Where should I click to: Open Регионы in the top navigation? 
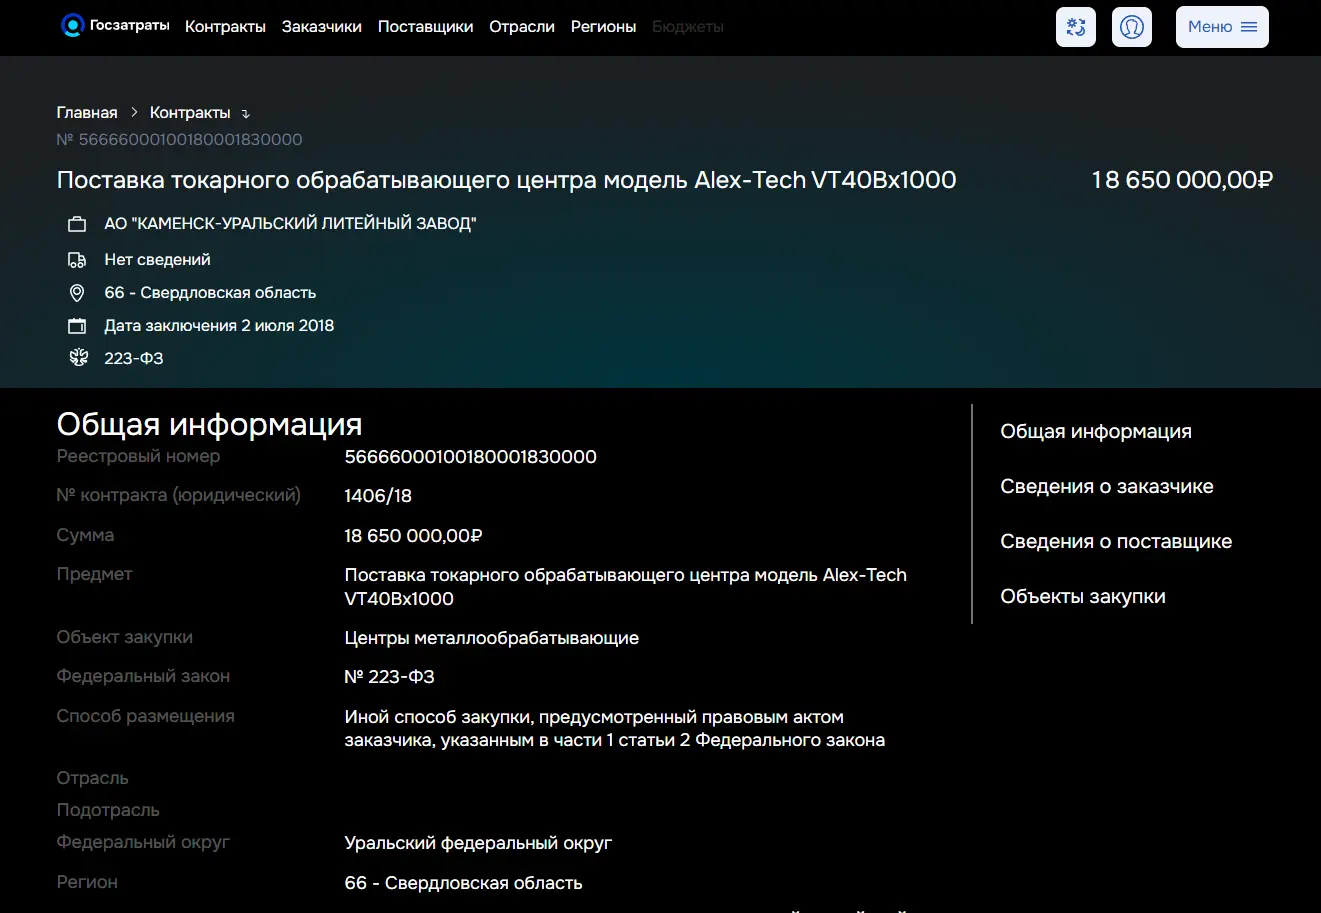[604, 27]
